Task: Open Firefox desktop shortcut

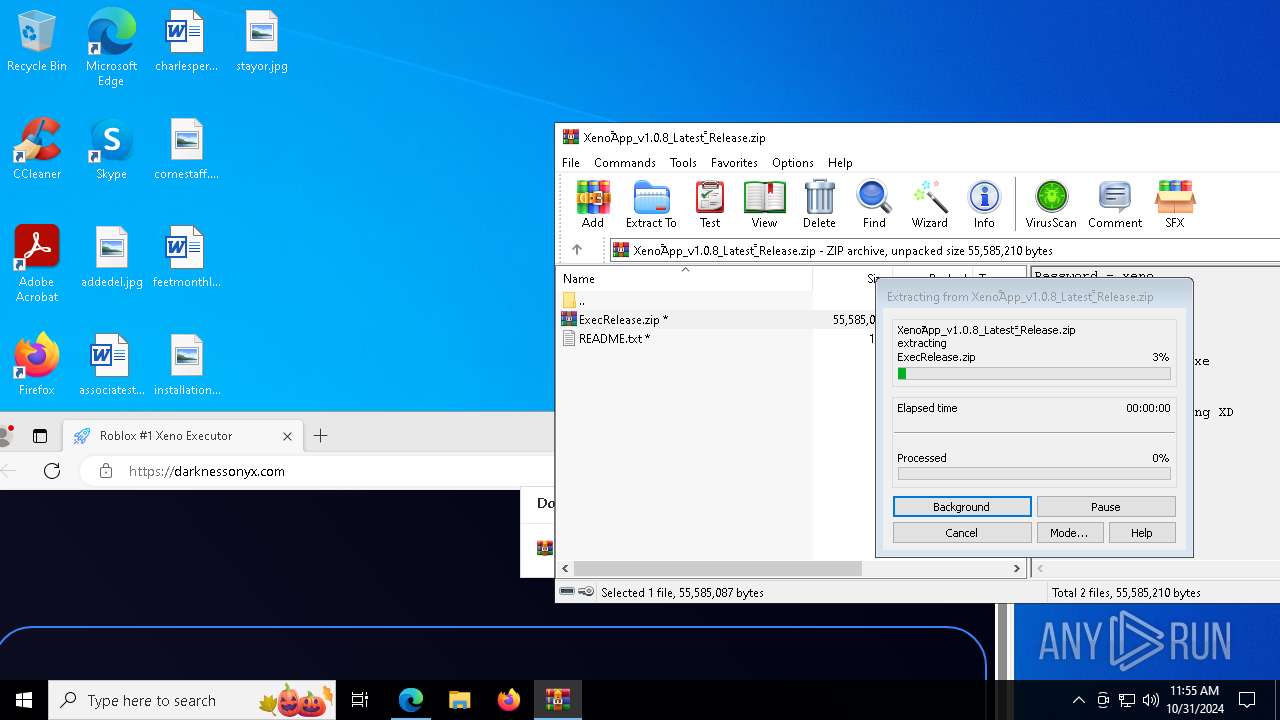Action: [37, 365]
